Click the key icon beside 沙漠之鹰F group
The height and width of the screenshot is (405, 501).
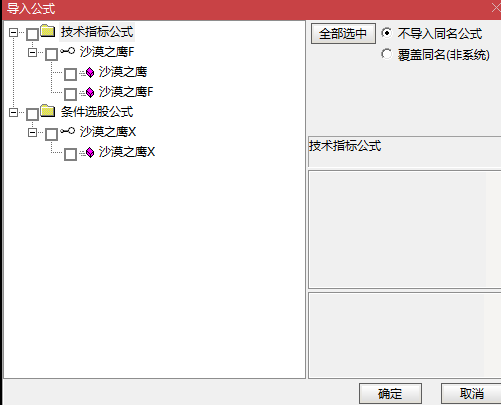pos(67,51)
